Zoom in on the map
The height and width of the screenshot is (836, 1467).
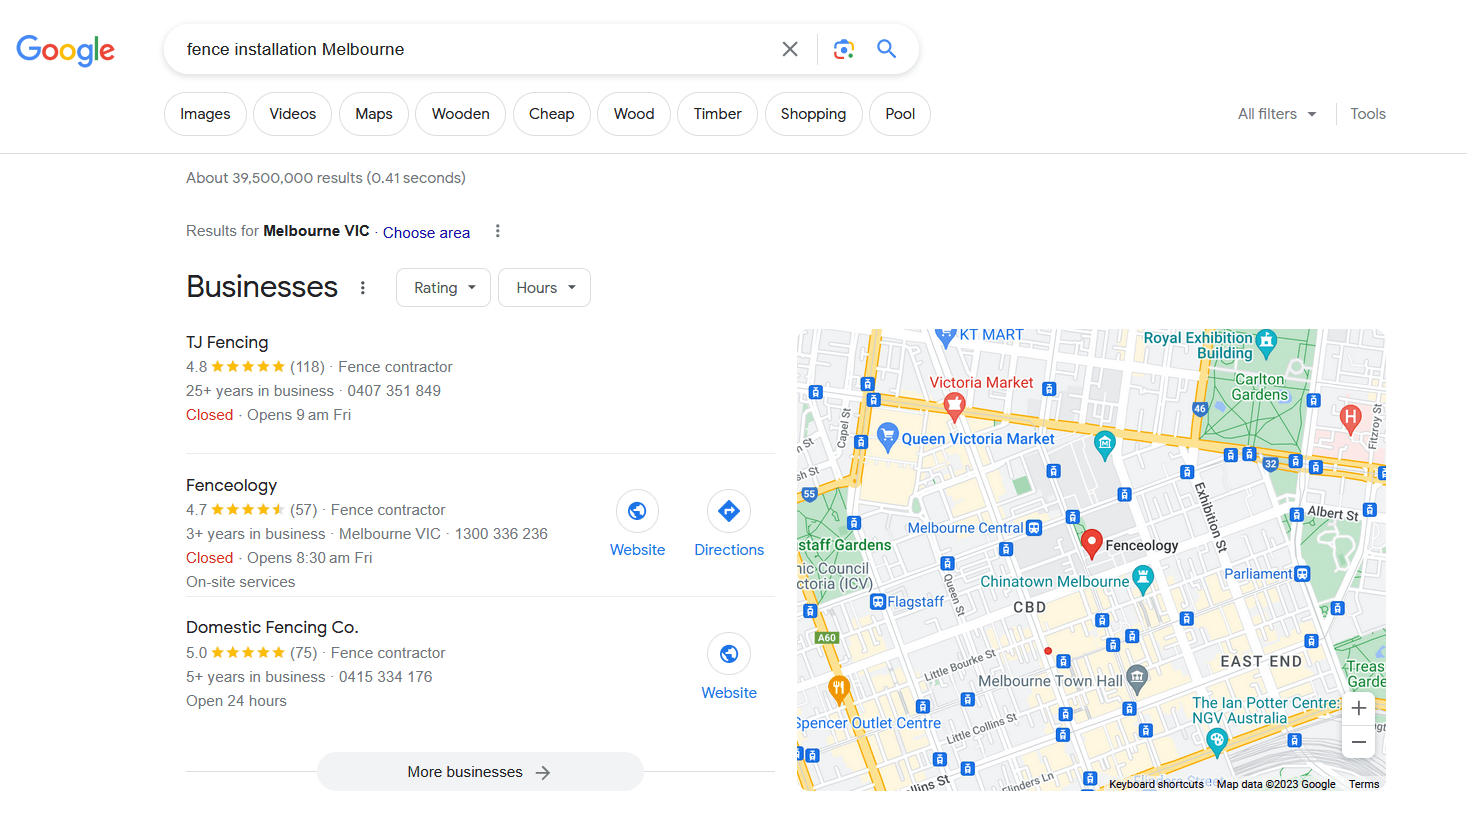[1358, 708]
